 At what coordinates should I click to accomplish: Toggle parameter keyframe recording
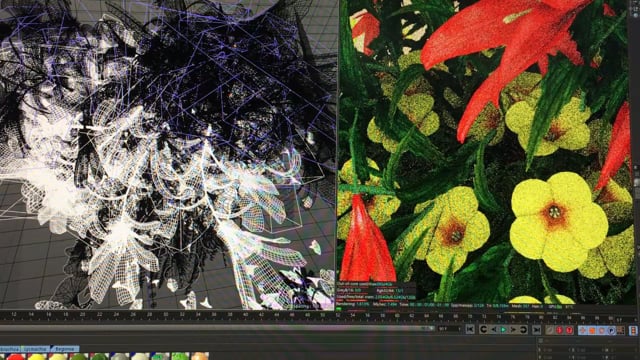click(611, 329)
